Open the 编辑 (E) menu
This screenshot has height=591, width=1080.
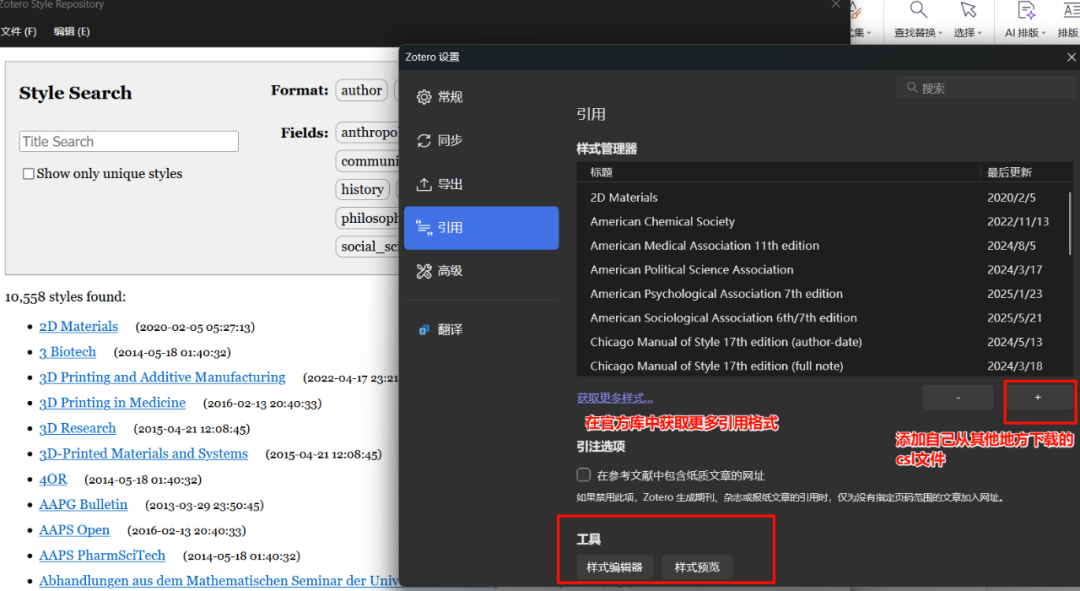coord(72,32)
